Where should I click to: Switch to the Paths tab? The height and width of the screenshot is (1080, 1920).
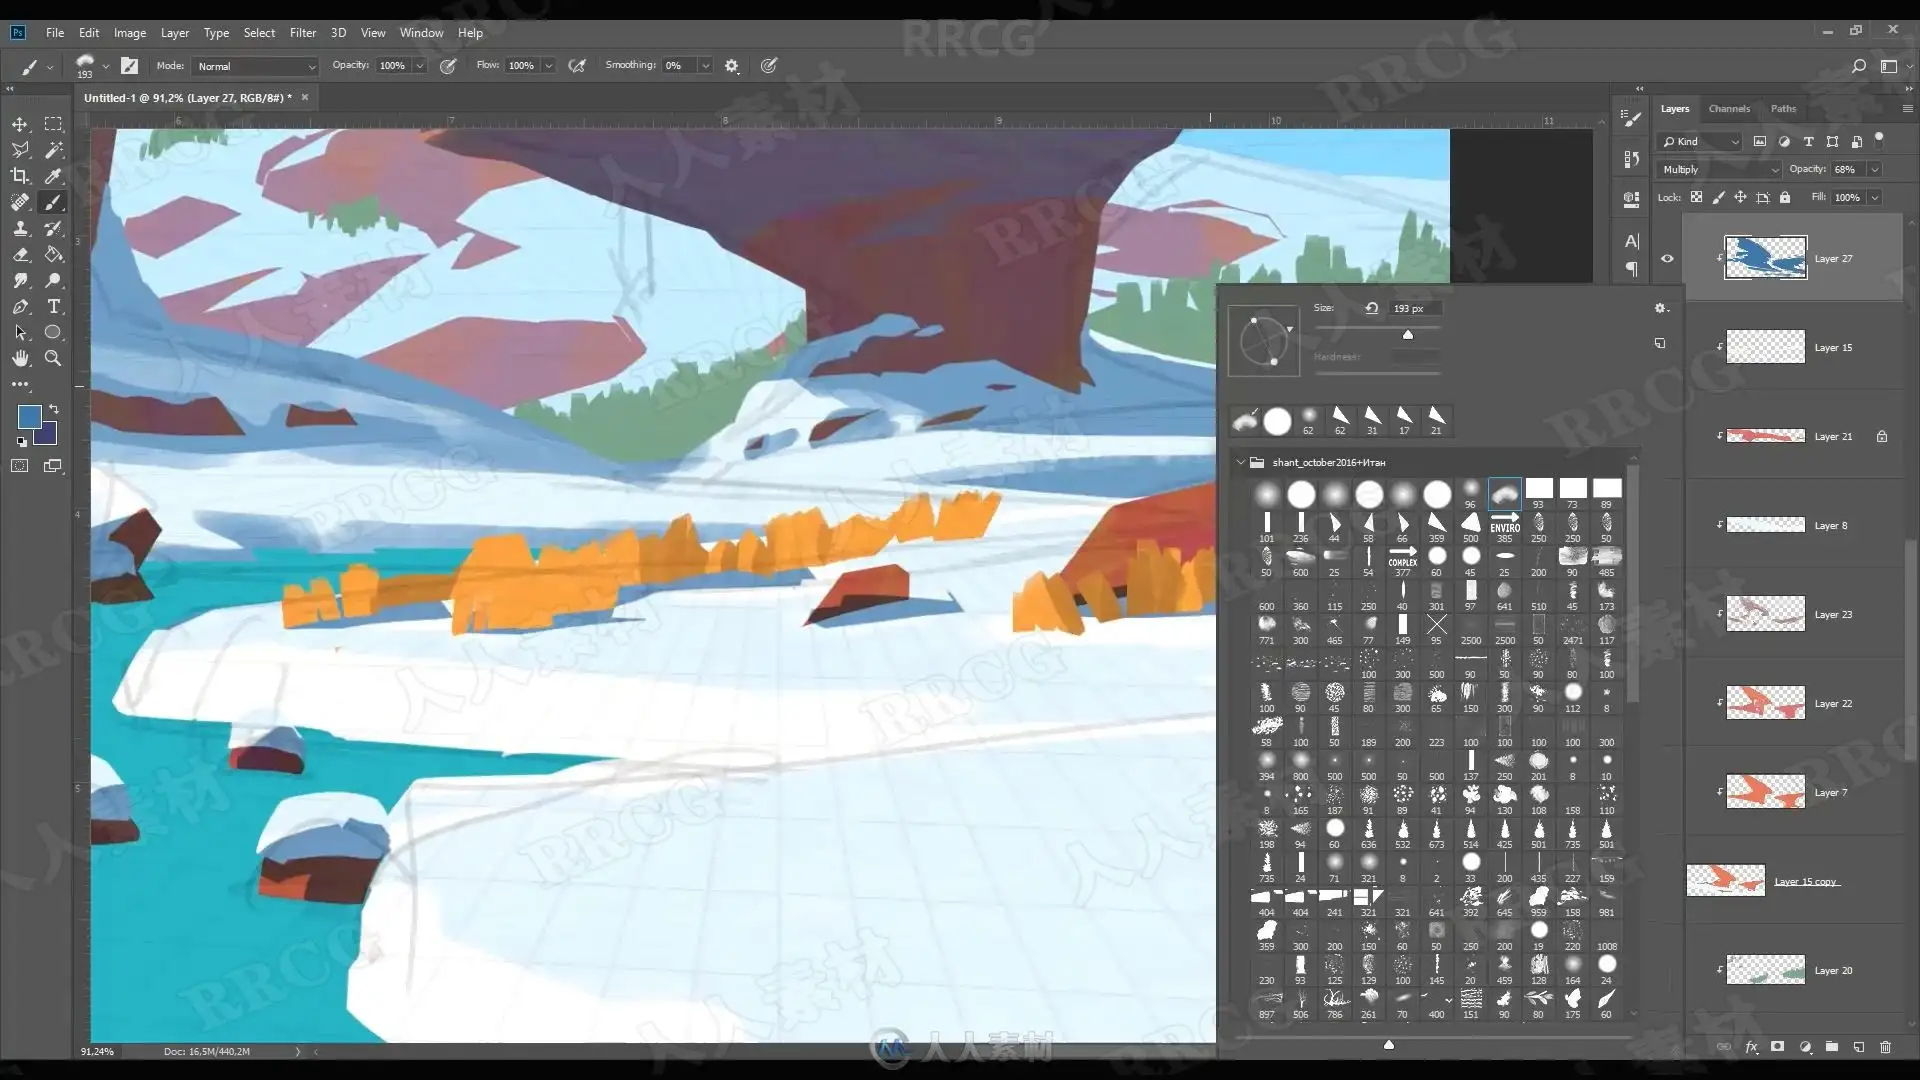[1783, 108]
